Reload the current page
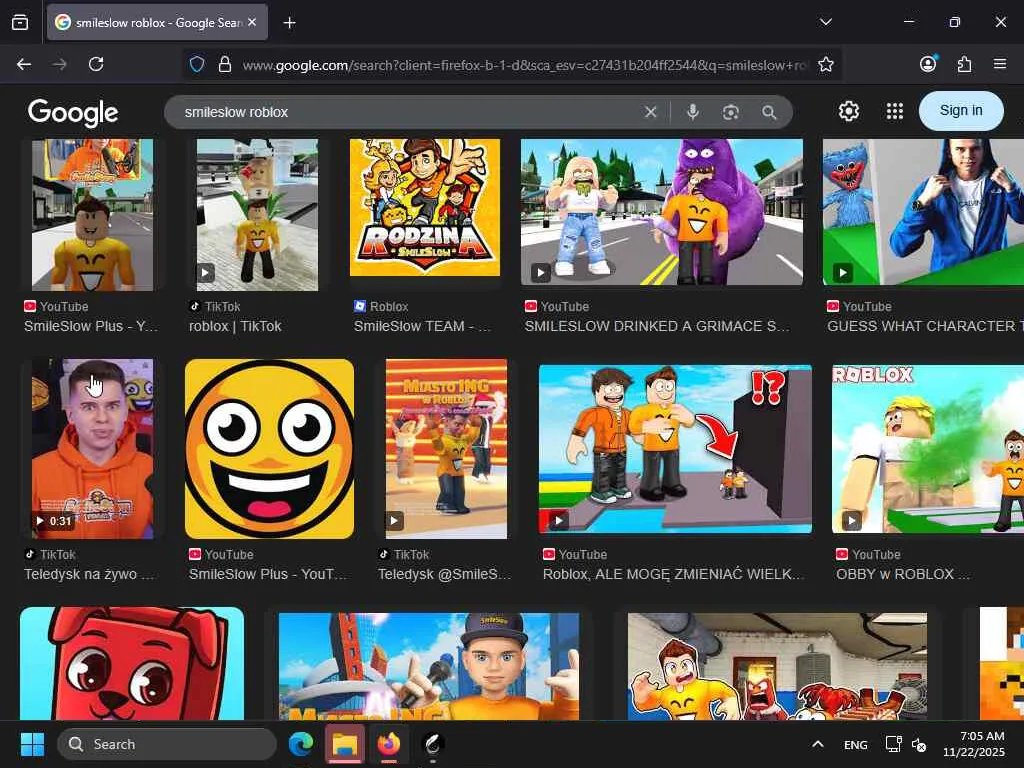Screen dimensions: 1024x768 coord(96,64)
